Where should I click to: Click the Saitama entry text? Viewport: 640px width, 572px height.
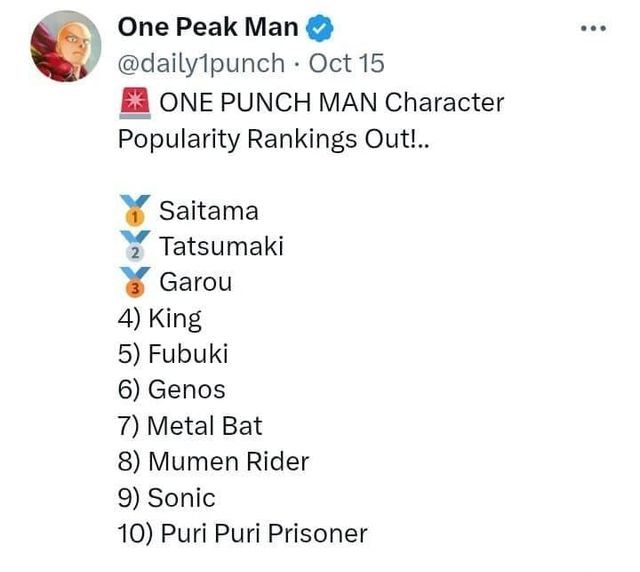pyautogui.click(x=208, y=211)
